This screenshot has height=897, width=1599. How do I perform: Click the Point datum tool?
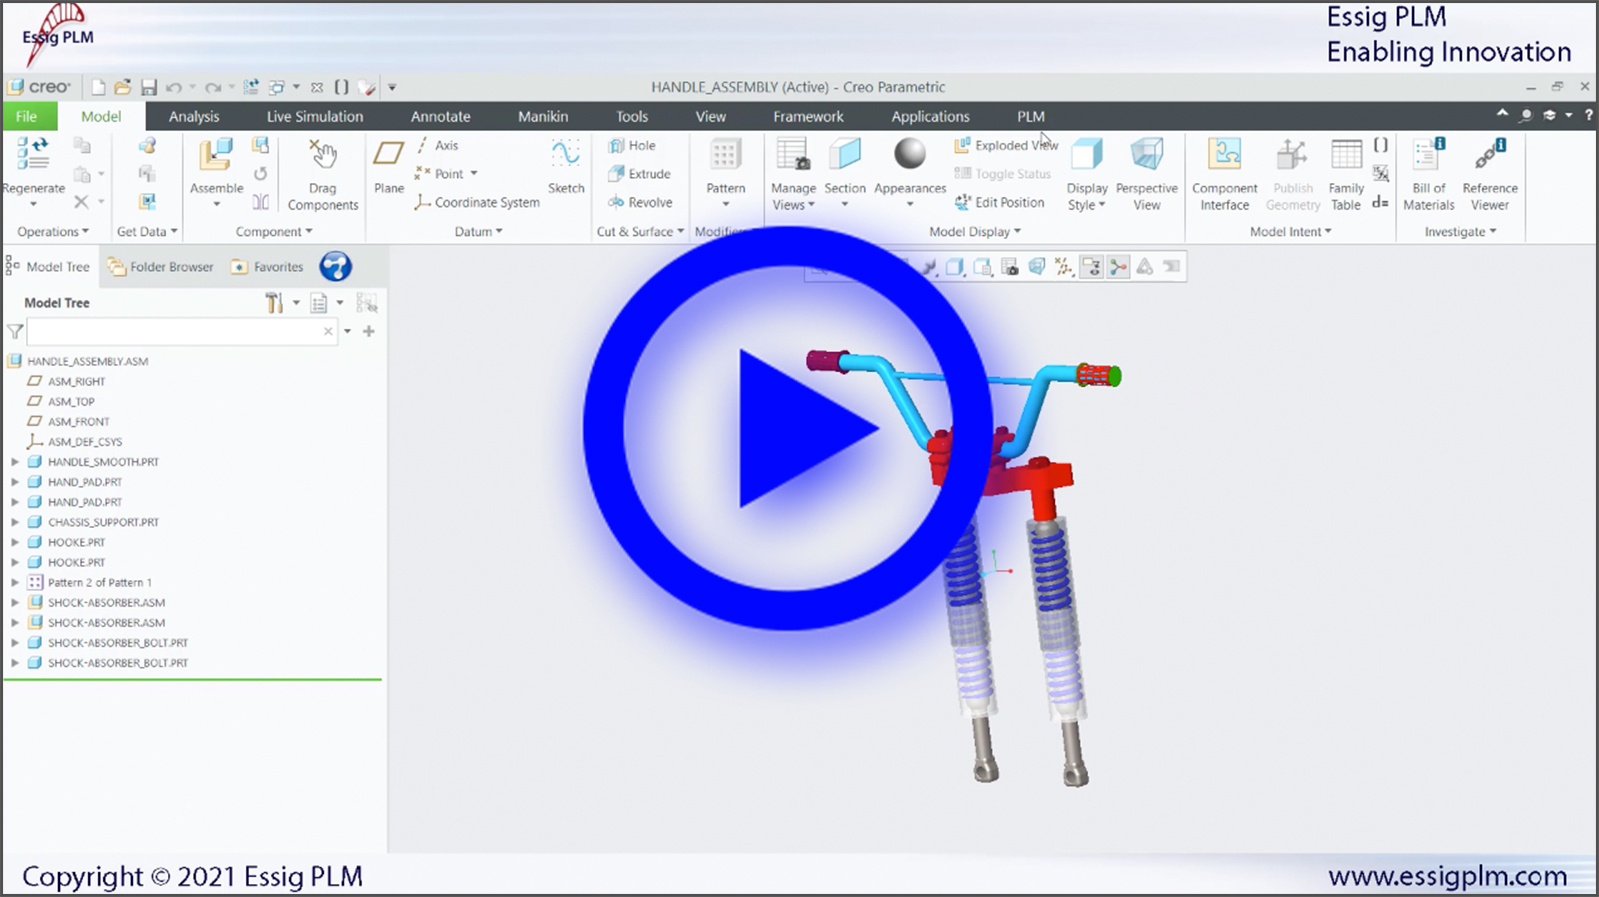click(446, 174)
